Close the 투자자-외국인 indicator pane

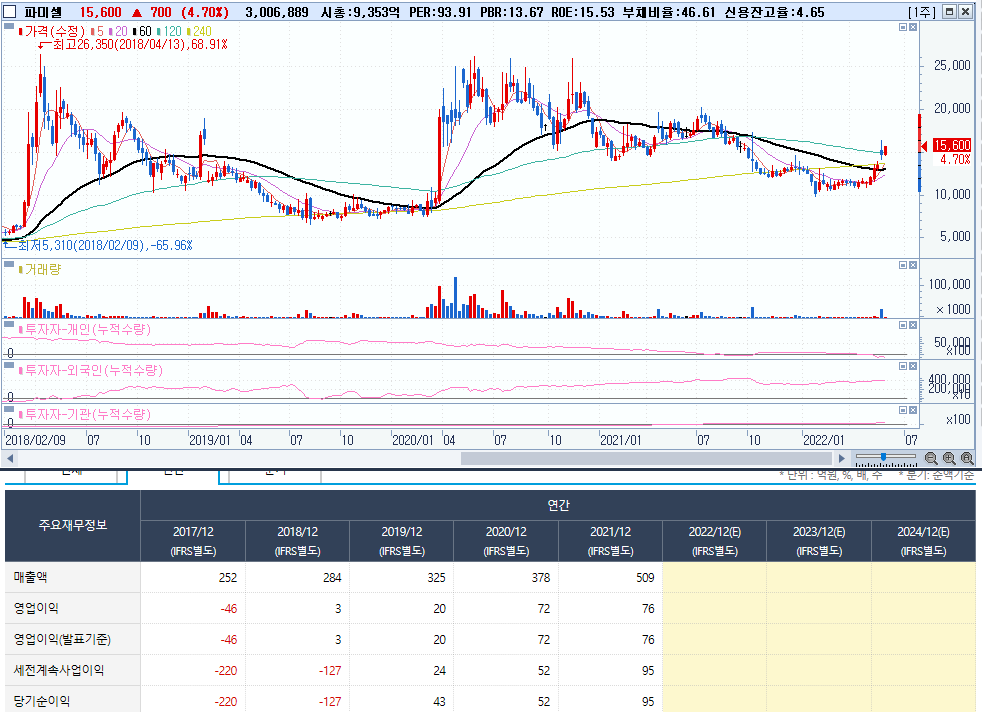point(913,366)
